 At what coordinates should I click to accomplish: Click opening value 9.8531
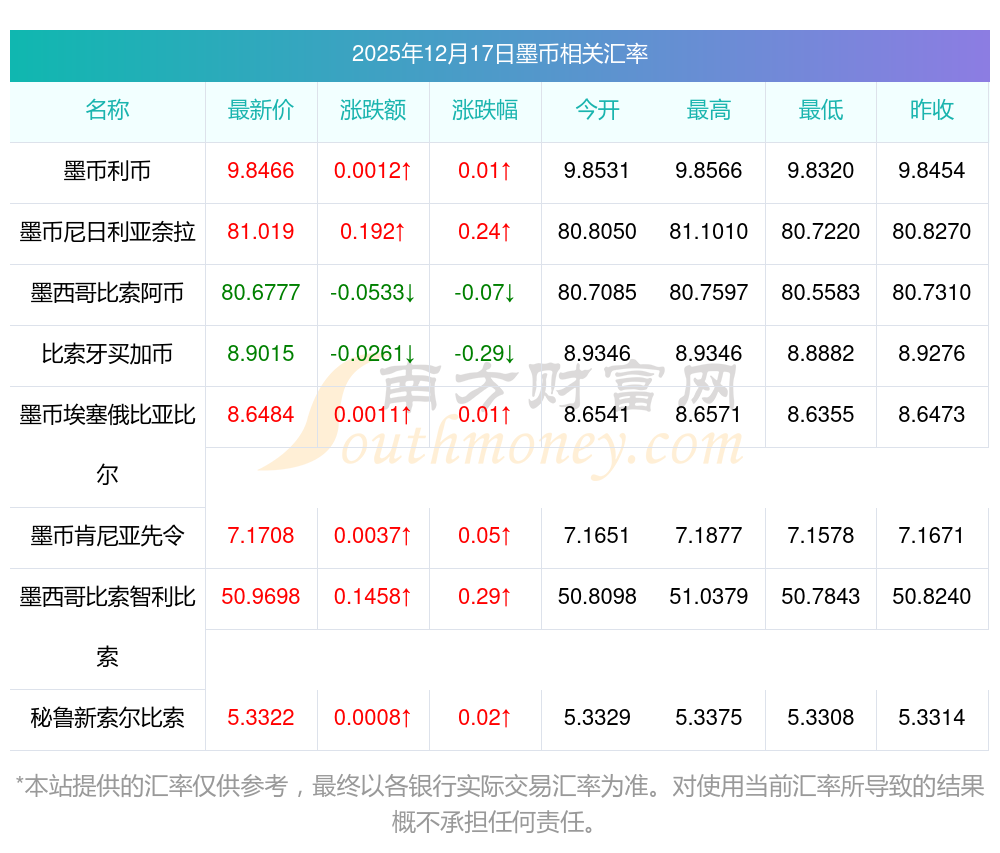[x=597, y=171]
